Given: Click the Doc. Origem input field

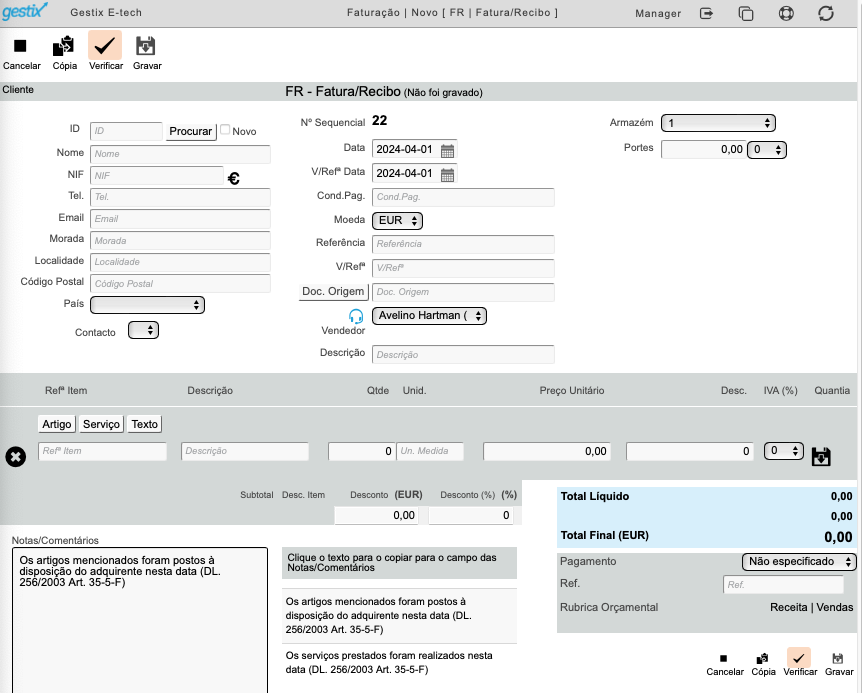Looking at the screenshot, I should point(463,292).
